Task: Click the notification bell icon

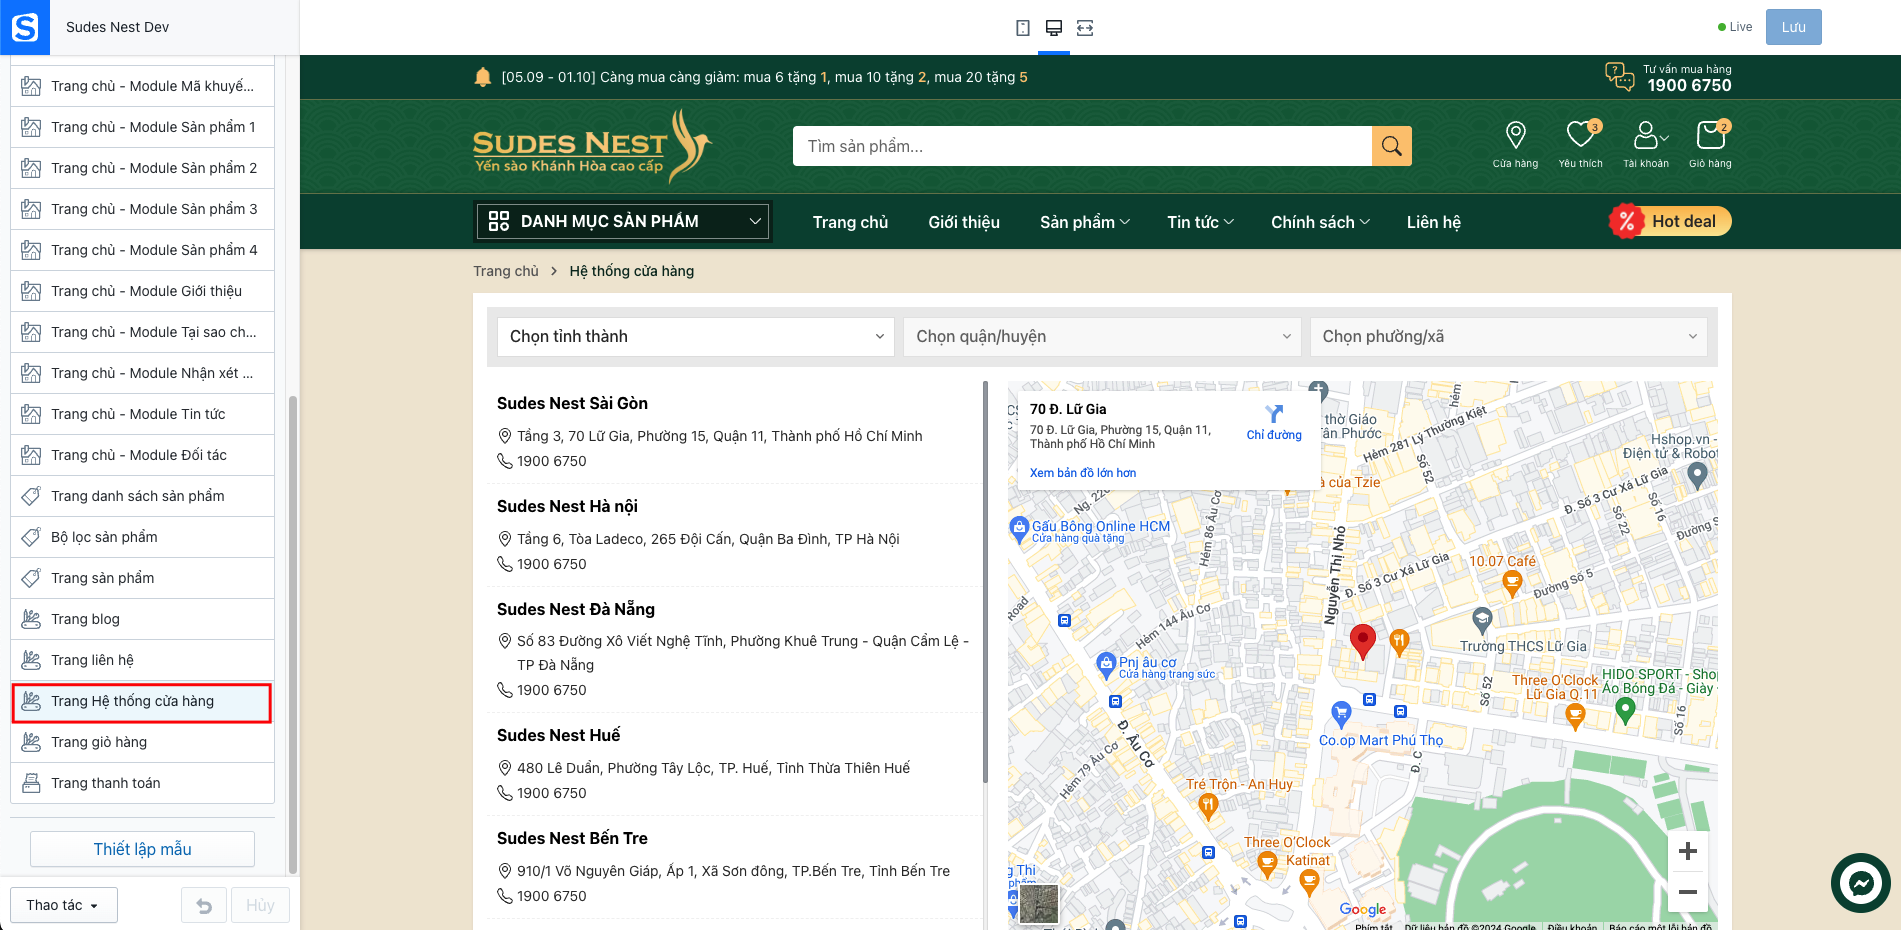Action: point(483,77)
